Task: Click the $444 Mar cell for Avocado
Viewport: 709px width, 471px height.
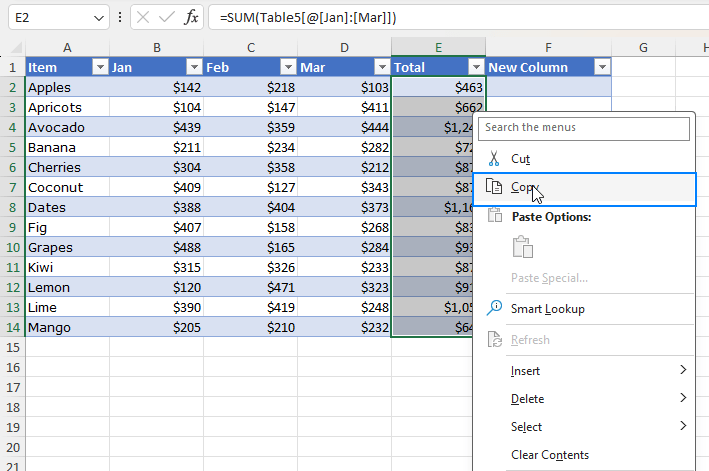Action: point(344,127)
